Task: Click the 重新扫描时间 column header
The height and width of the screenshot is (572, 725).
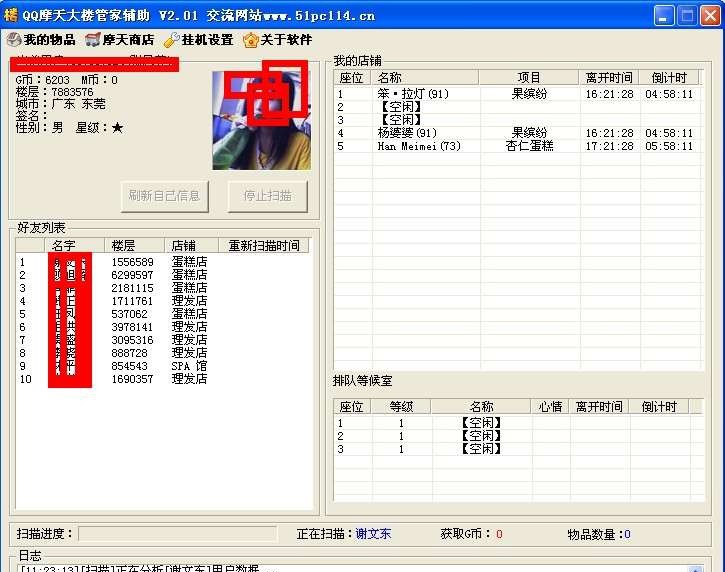Action: click(264, 245)
